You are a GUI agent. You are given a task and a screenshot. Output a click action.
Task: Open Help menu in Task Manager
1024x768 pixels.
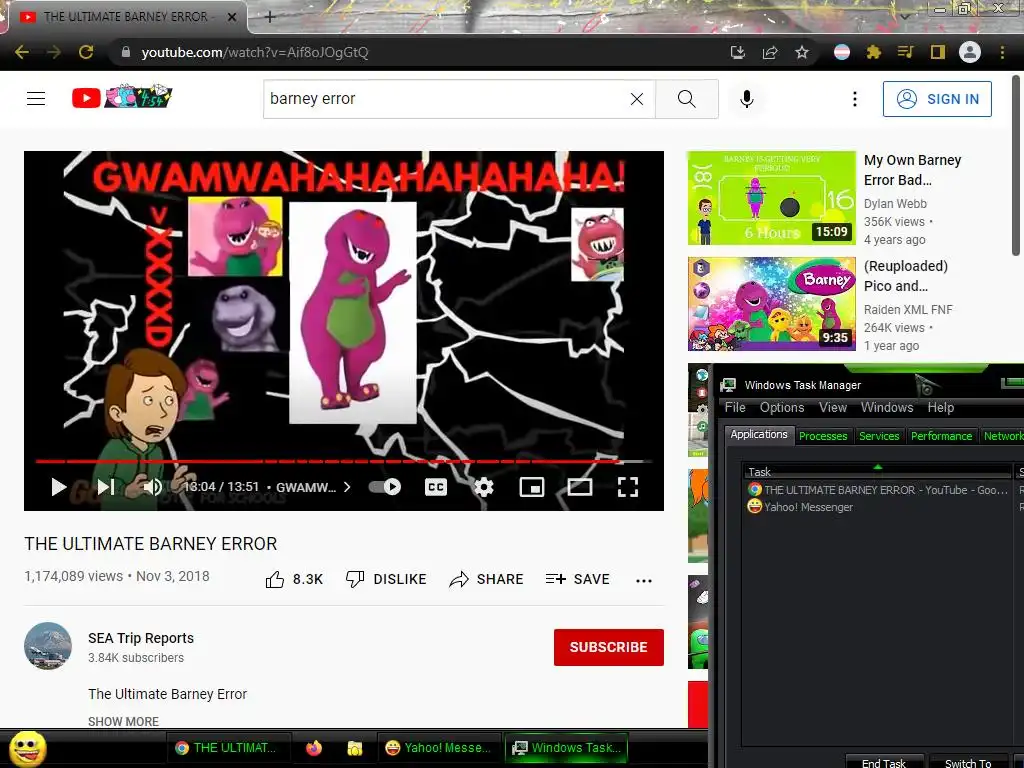[x=940, y=408]
